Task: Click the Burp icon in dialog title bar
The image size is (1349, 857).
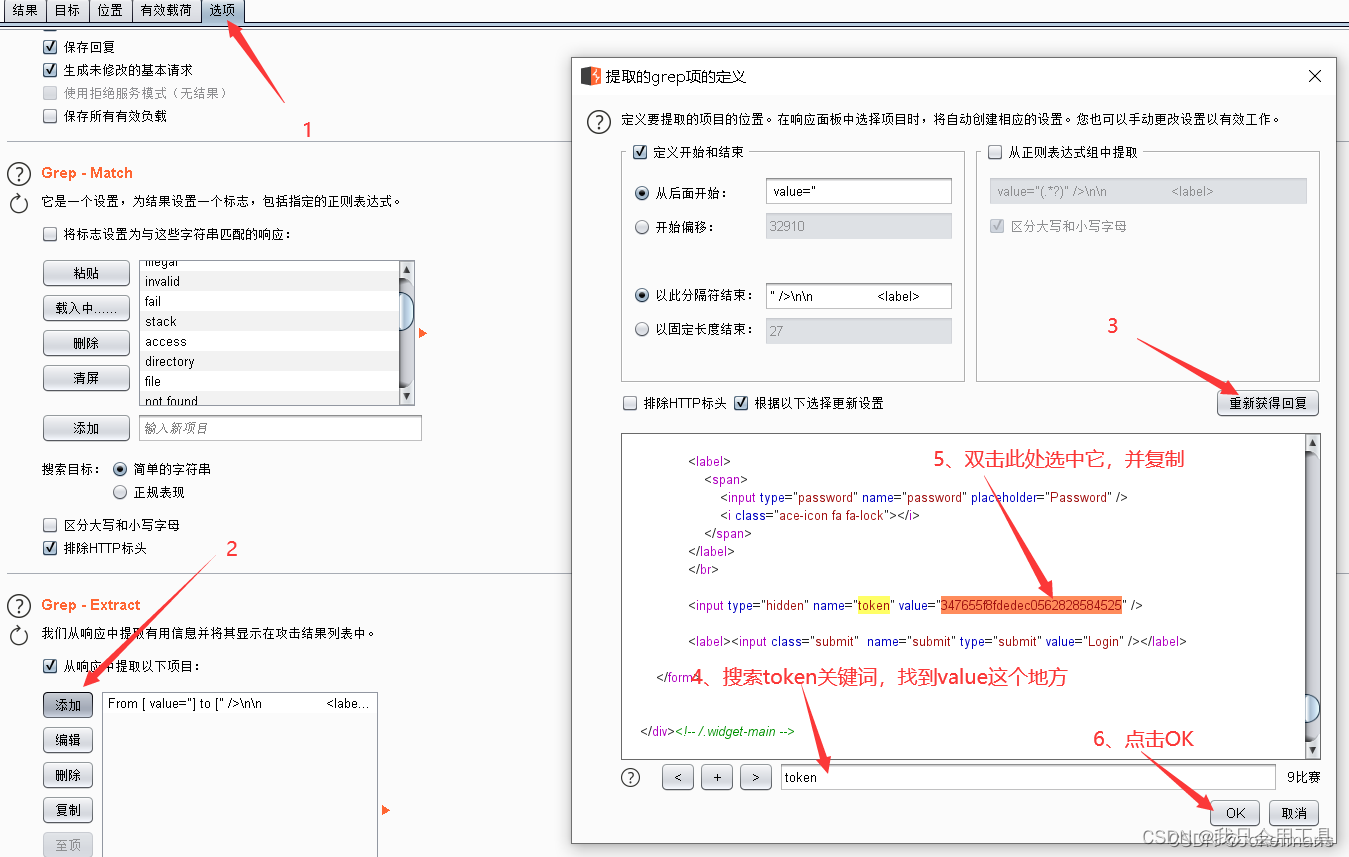Action: (x=591, y=76)
